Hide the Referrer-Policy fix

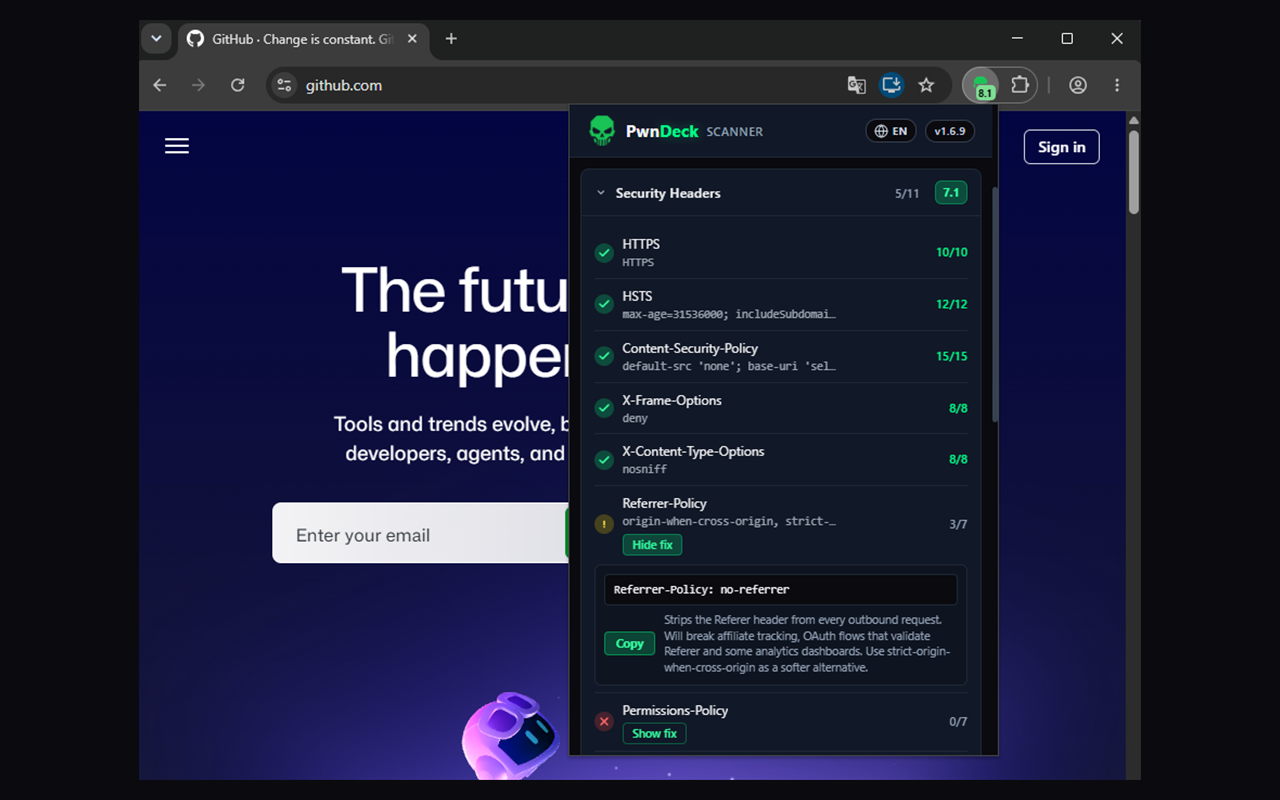click(x=652, y=545)
